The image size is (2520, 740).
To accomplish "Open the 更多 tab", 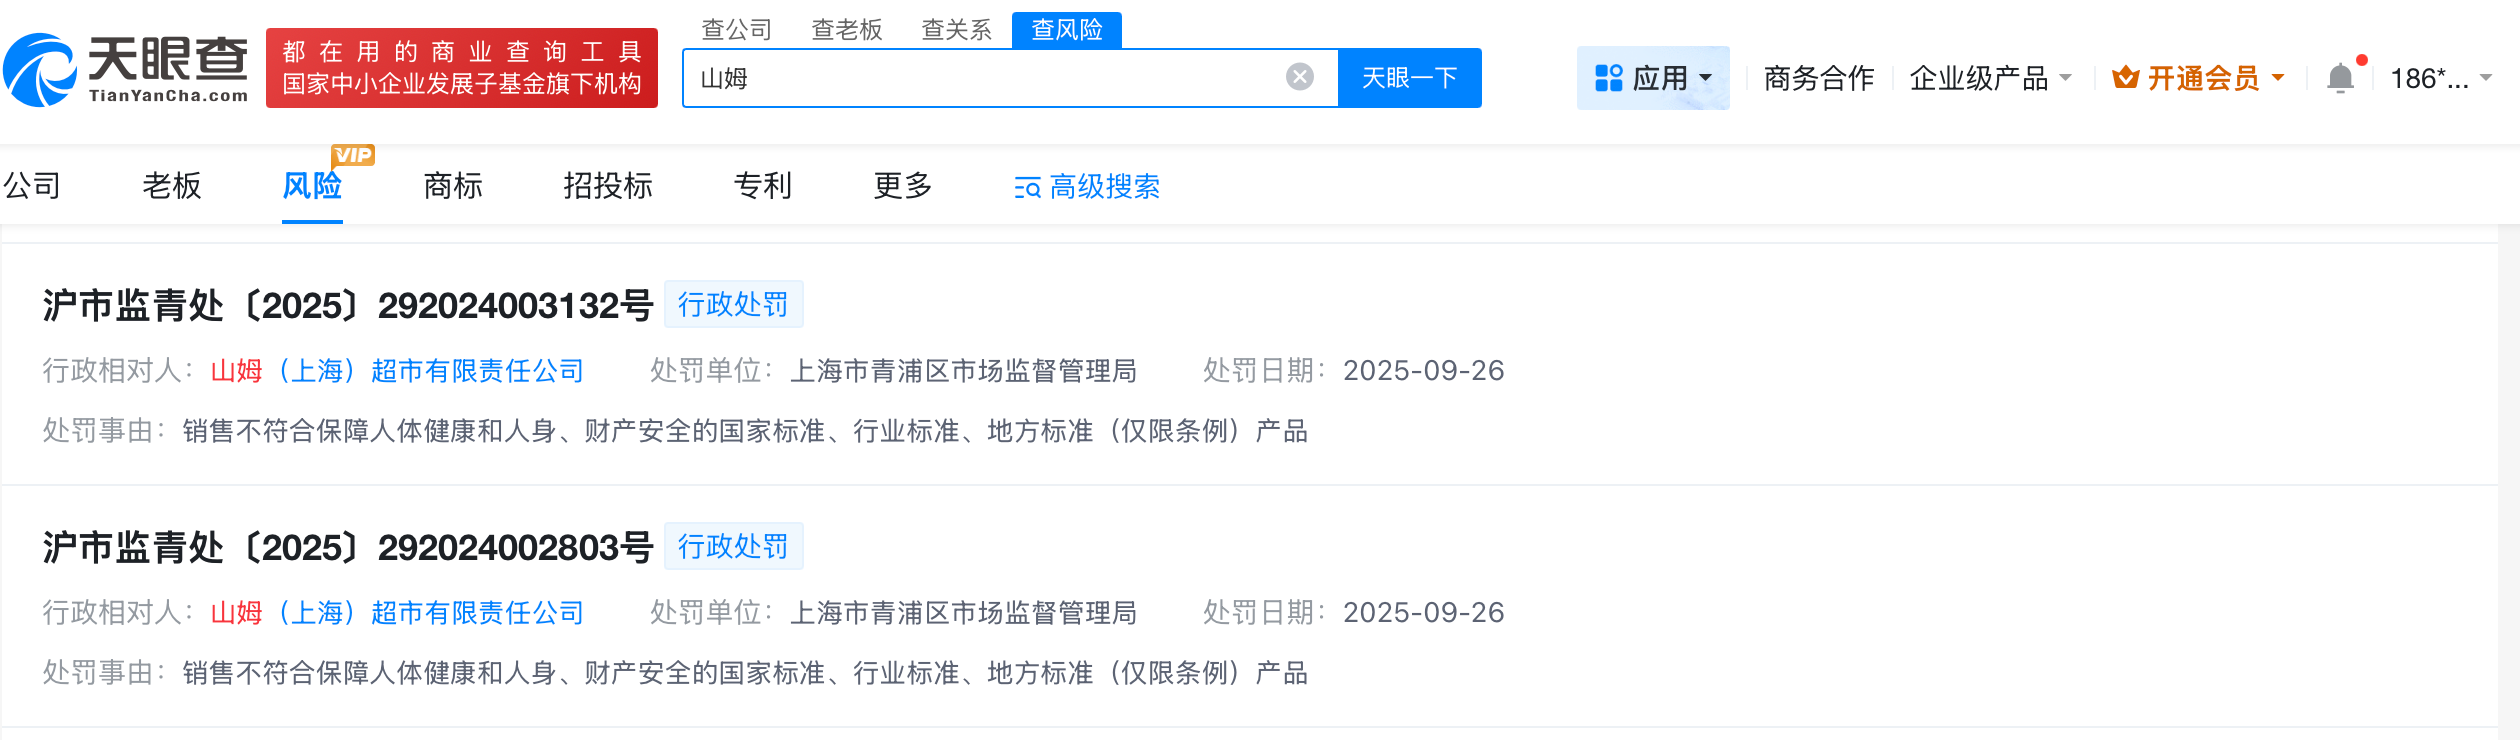I will [x=903, y=186].
